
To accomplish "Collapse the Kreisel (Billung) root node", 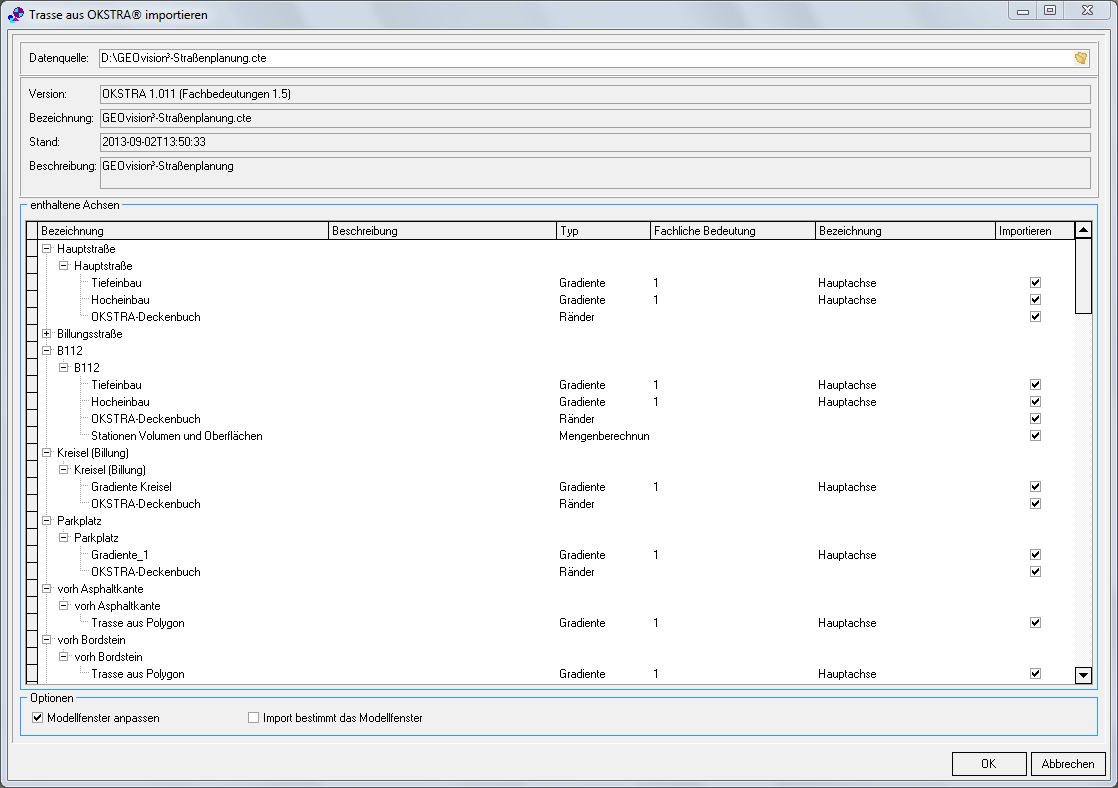I will point(47,453).
